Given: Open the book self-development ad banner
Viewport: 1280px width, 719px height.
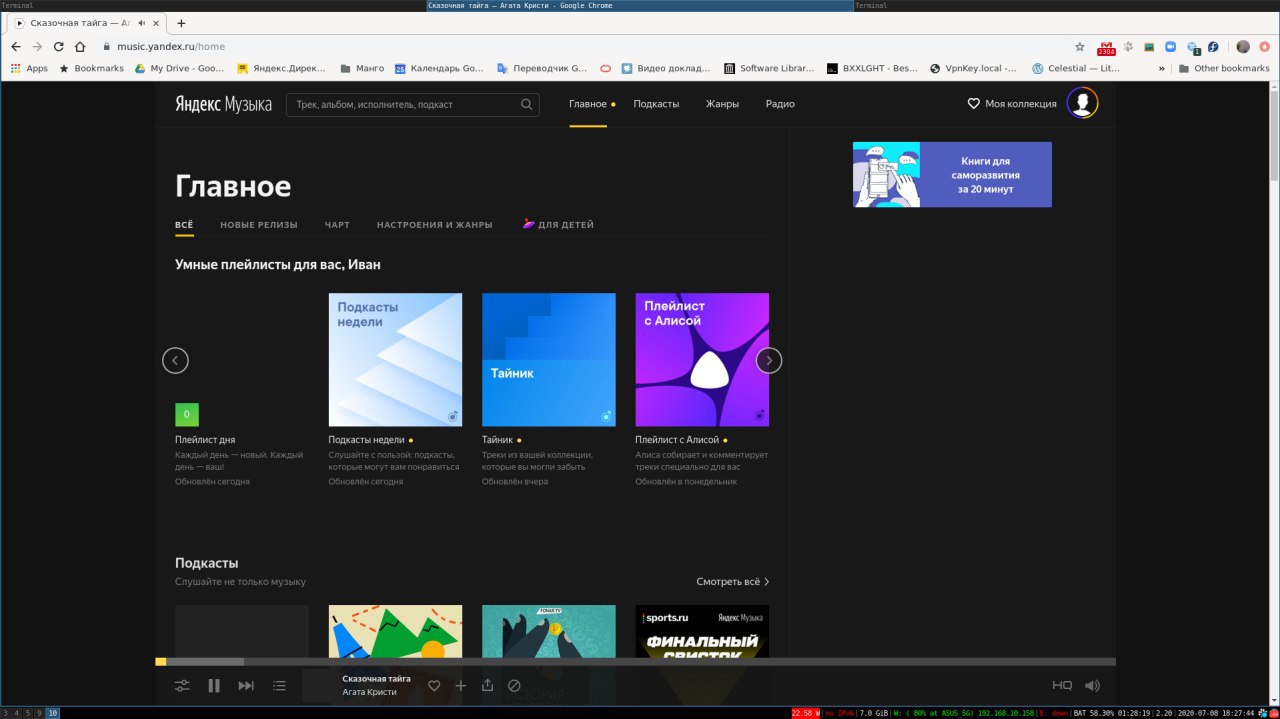Looking at the screenshot, I should [x=952, y=174].
